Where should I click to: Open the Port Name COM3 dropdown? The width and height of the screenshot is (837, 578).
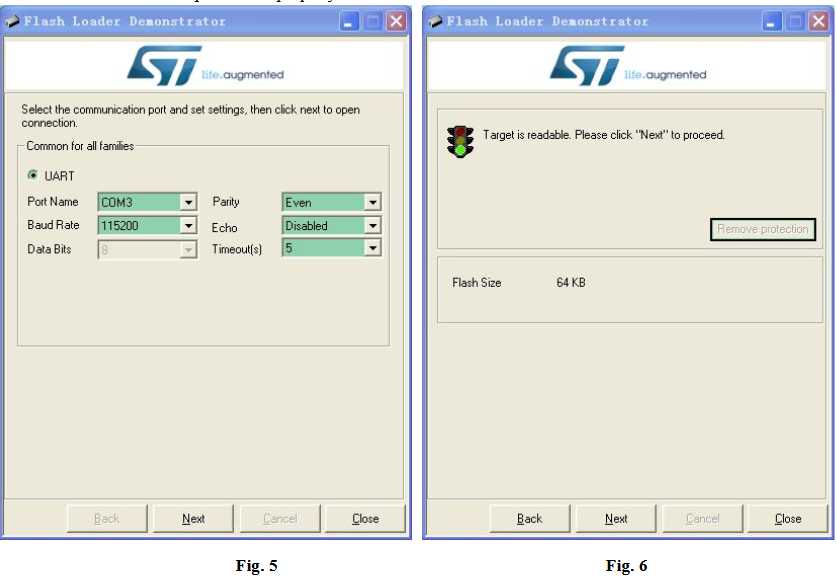147,202
